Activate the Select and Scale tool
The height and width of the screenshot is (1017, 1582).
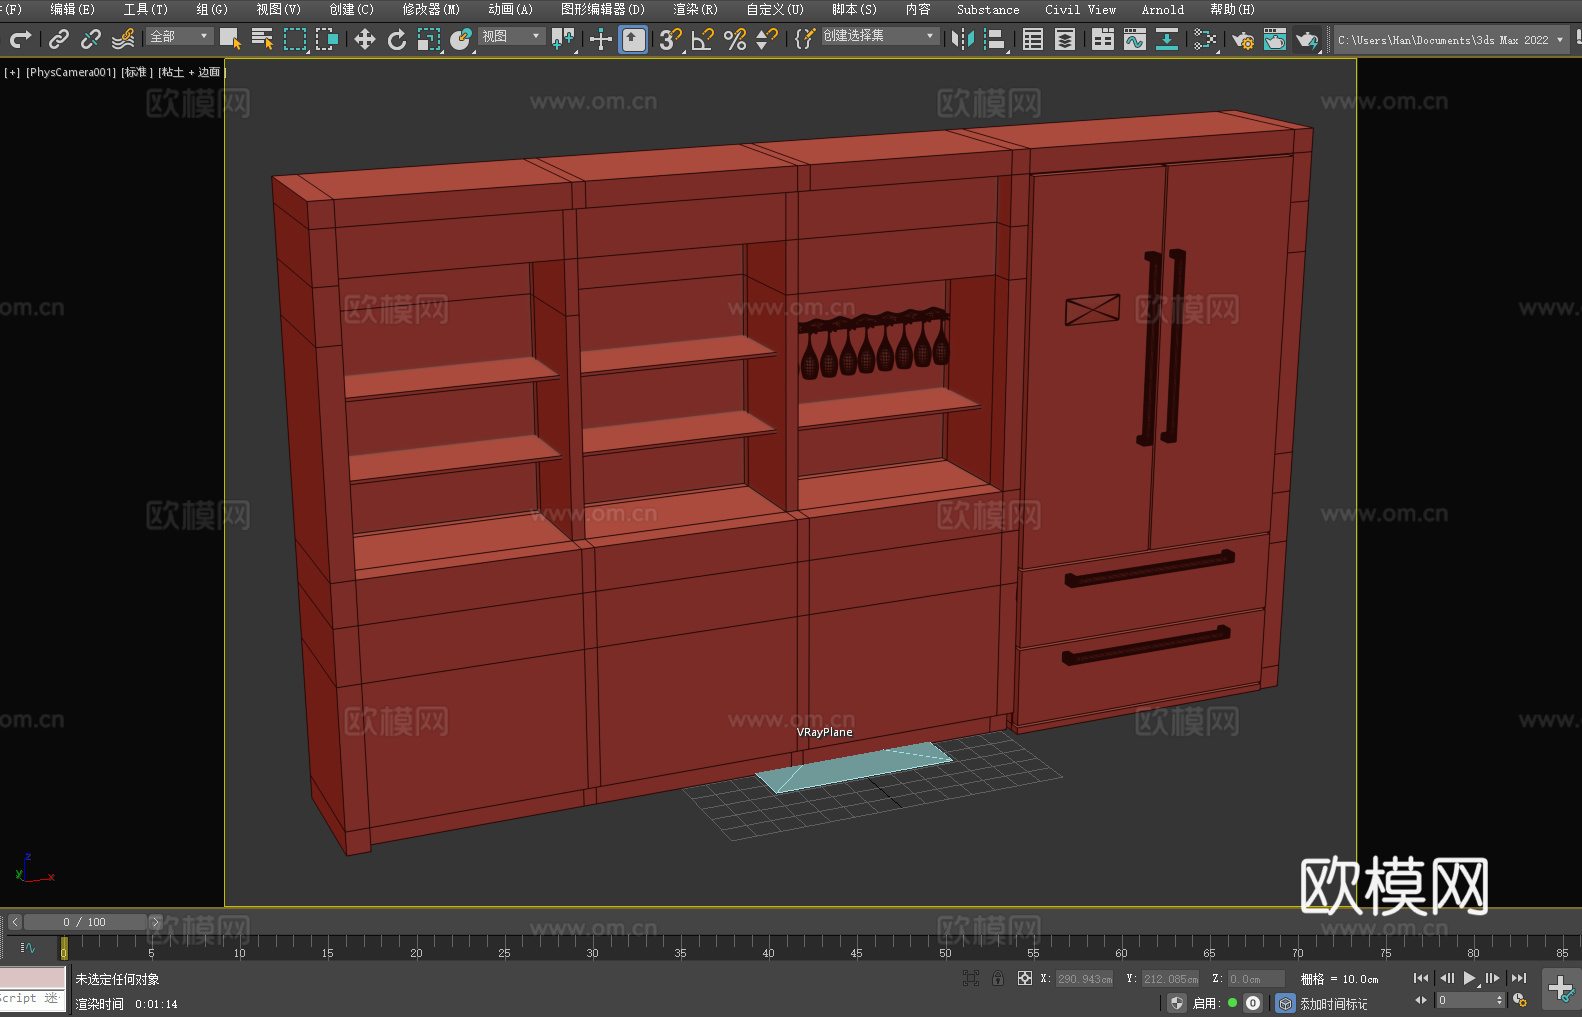pos(429,40)
